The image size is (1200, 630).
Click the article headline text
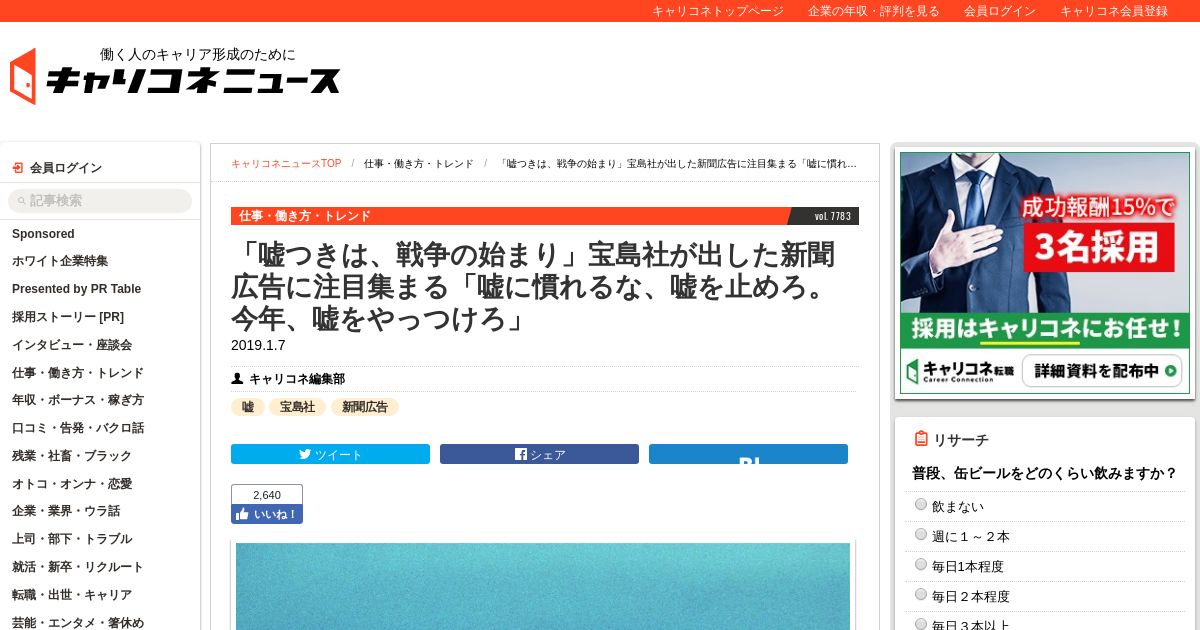[533, 287]
